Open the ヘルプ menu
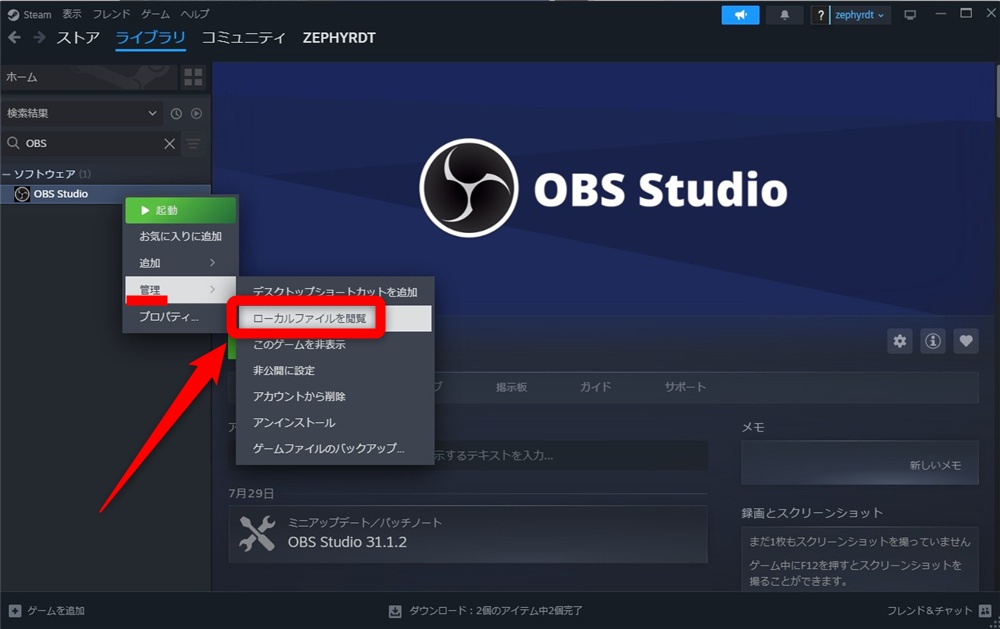The height and width of the screenshot is (629, 1000). [x=195, y=14]
